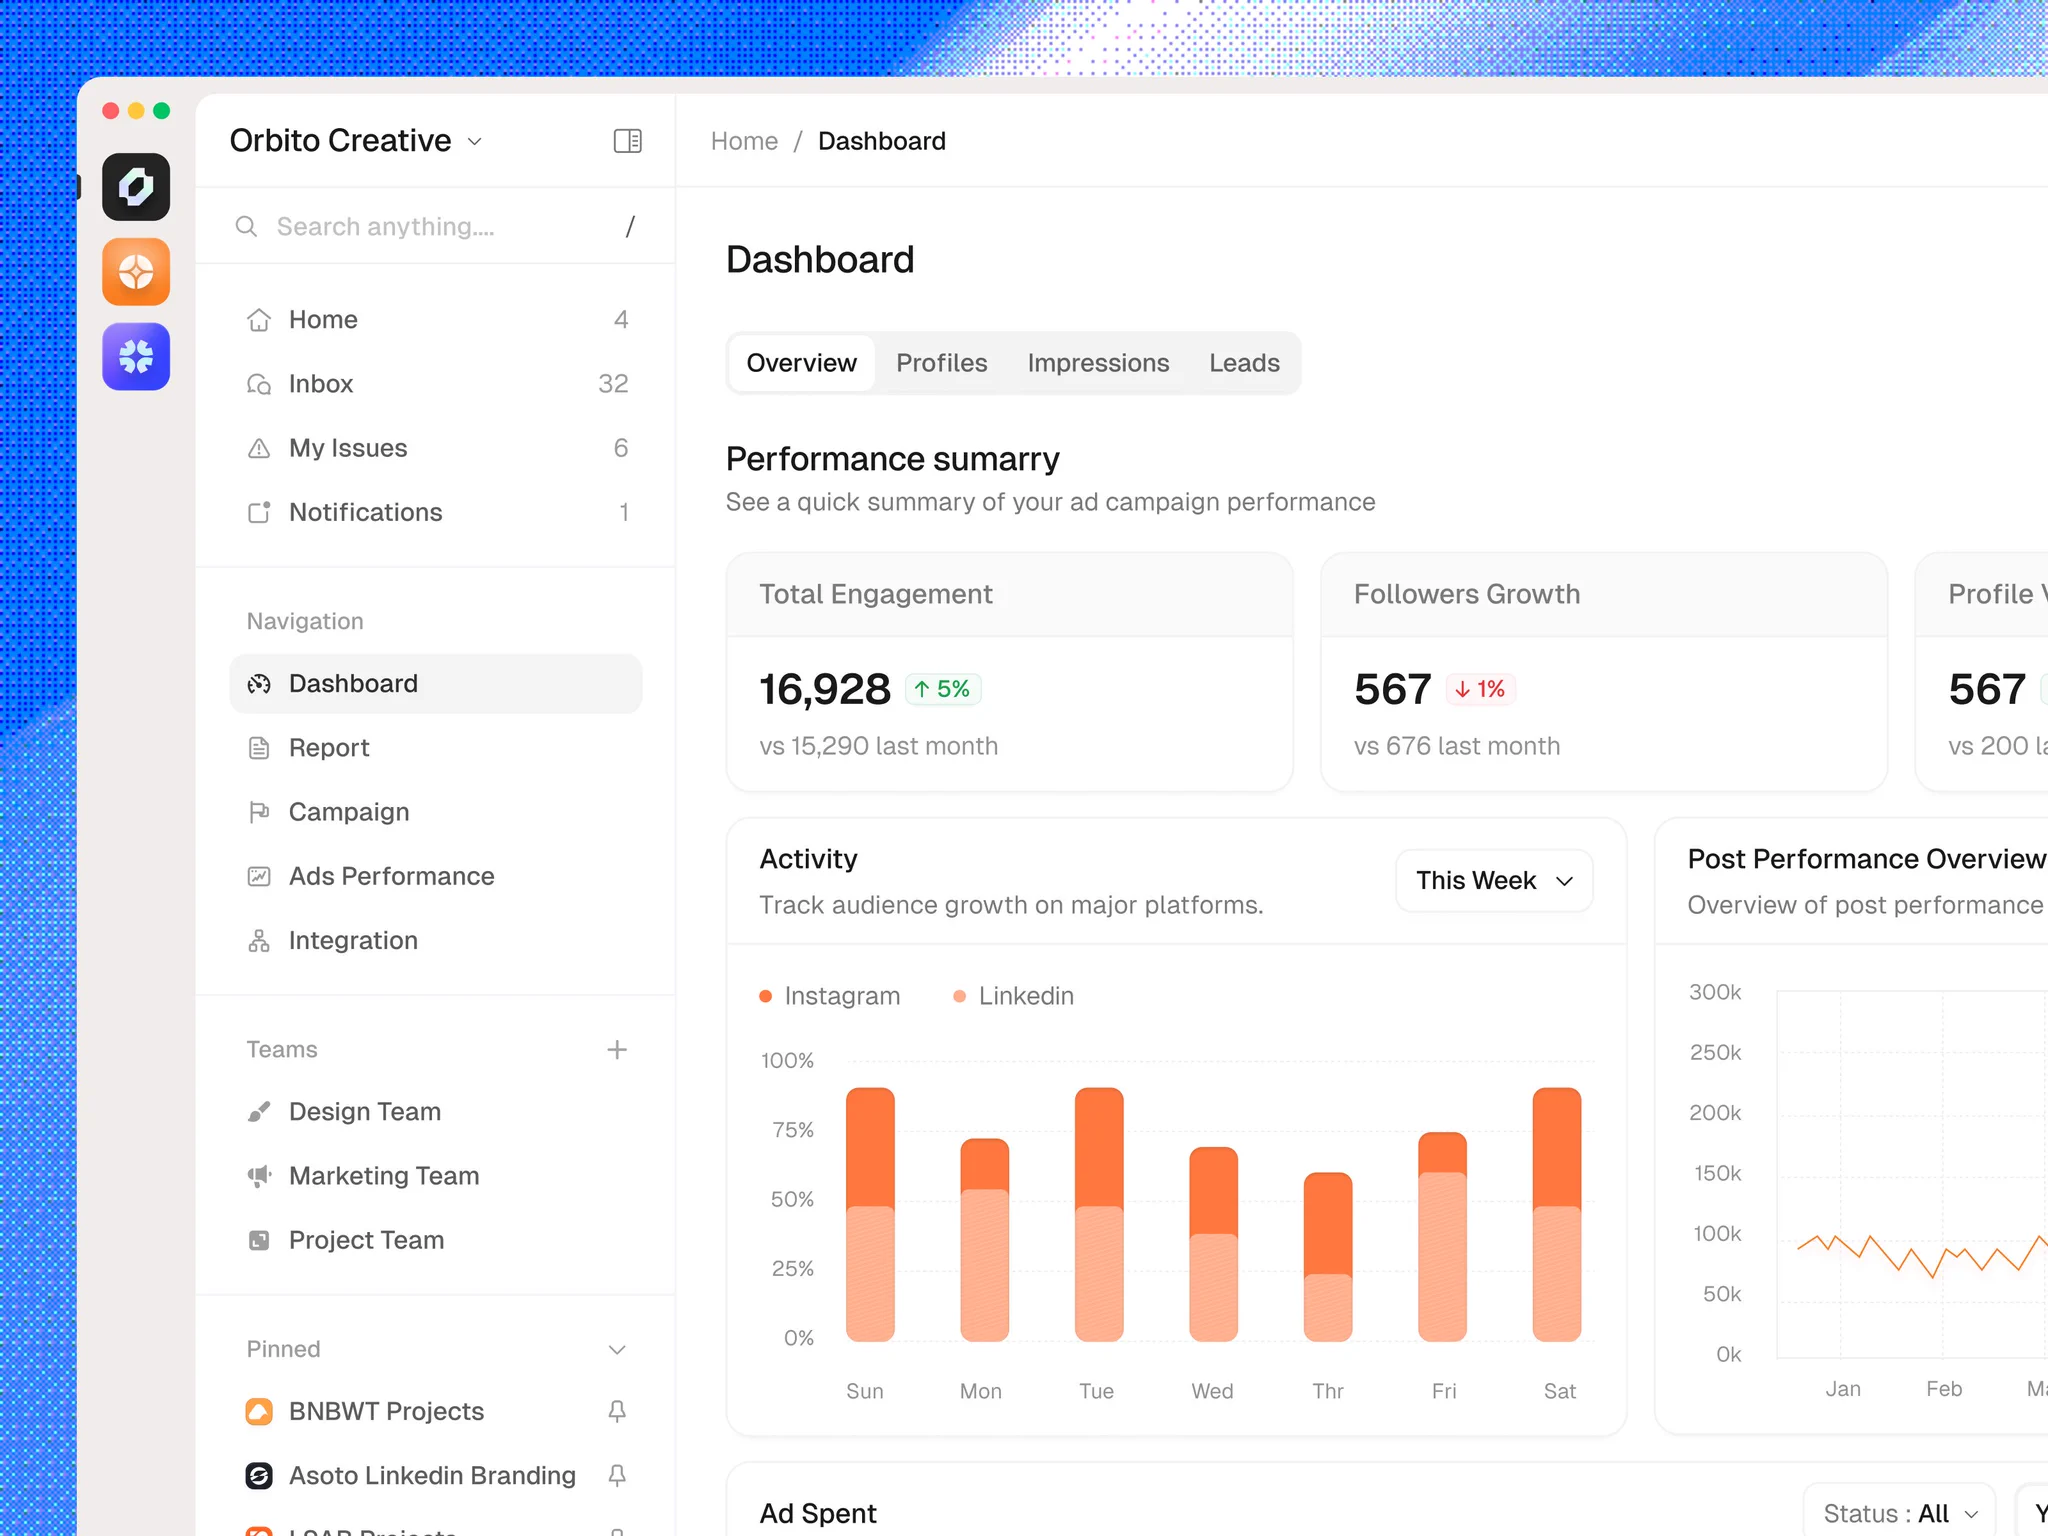Click the Asoto Linkedin Branding project icon
2048x1536 pixels.
(259, 1475)
